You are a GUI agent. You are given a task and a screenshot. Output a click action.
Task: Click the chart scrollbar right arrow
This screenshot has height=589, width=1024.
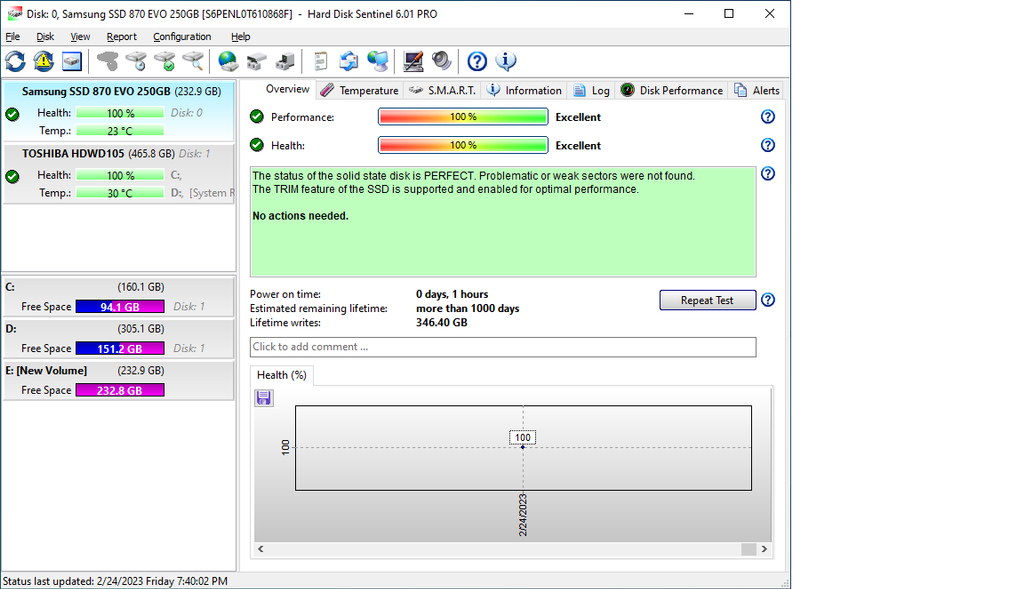pos(765,549)
